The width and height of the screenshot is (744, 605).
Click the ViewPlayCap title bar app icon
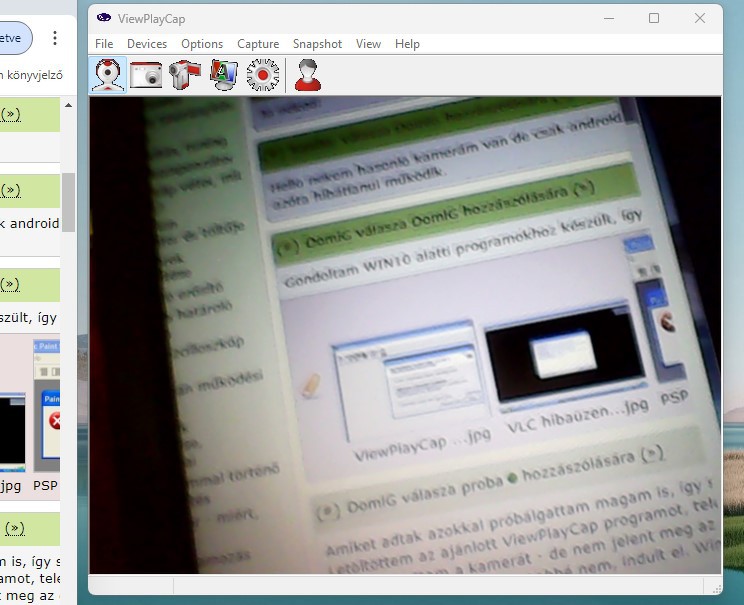[x=103, y=18]
